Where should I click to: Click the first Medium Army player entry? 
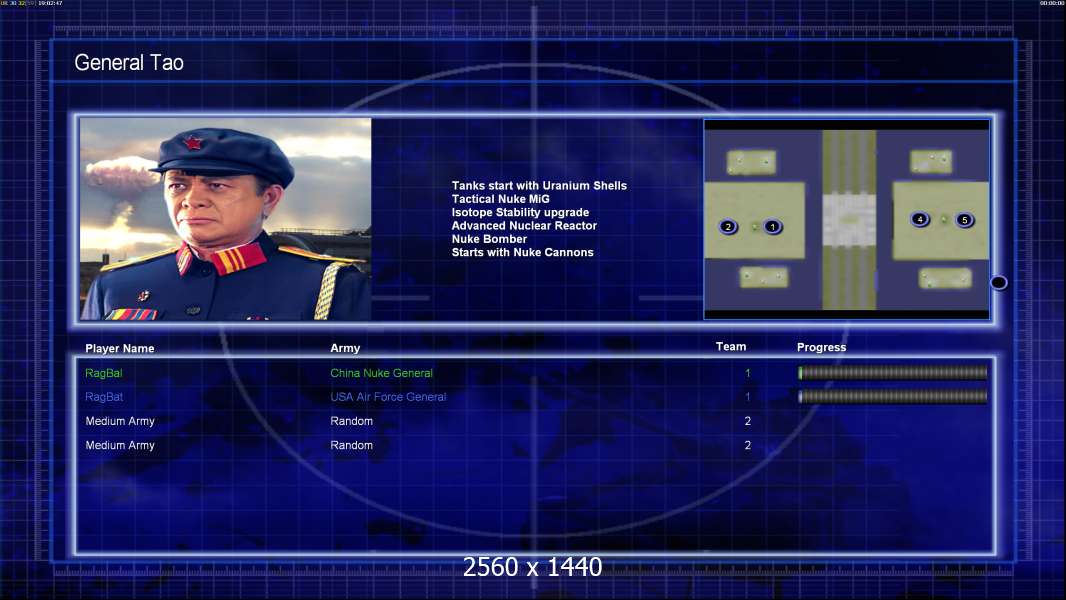click(x=120, y=421)
